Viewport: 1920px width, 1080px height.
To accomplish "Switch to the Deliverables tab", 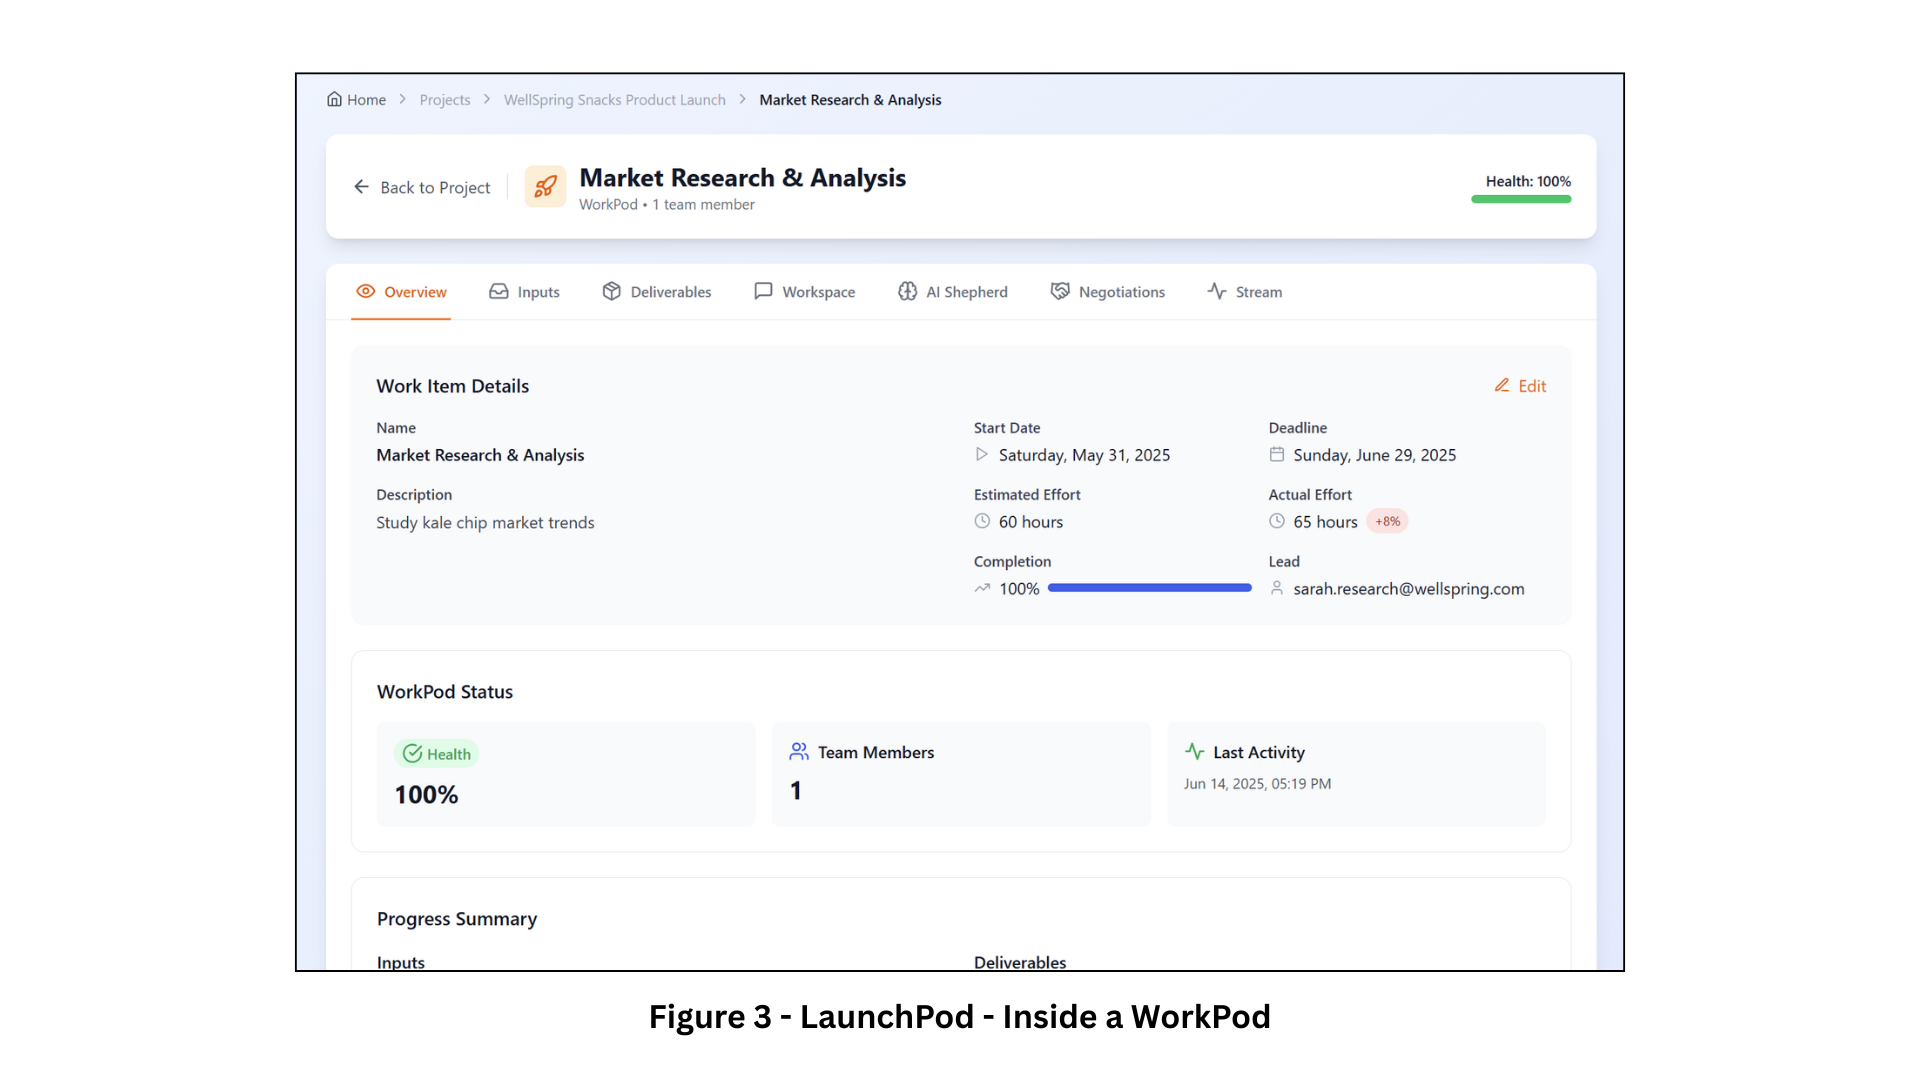I will pyautogui.click(x=657, y=292).
